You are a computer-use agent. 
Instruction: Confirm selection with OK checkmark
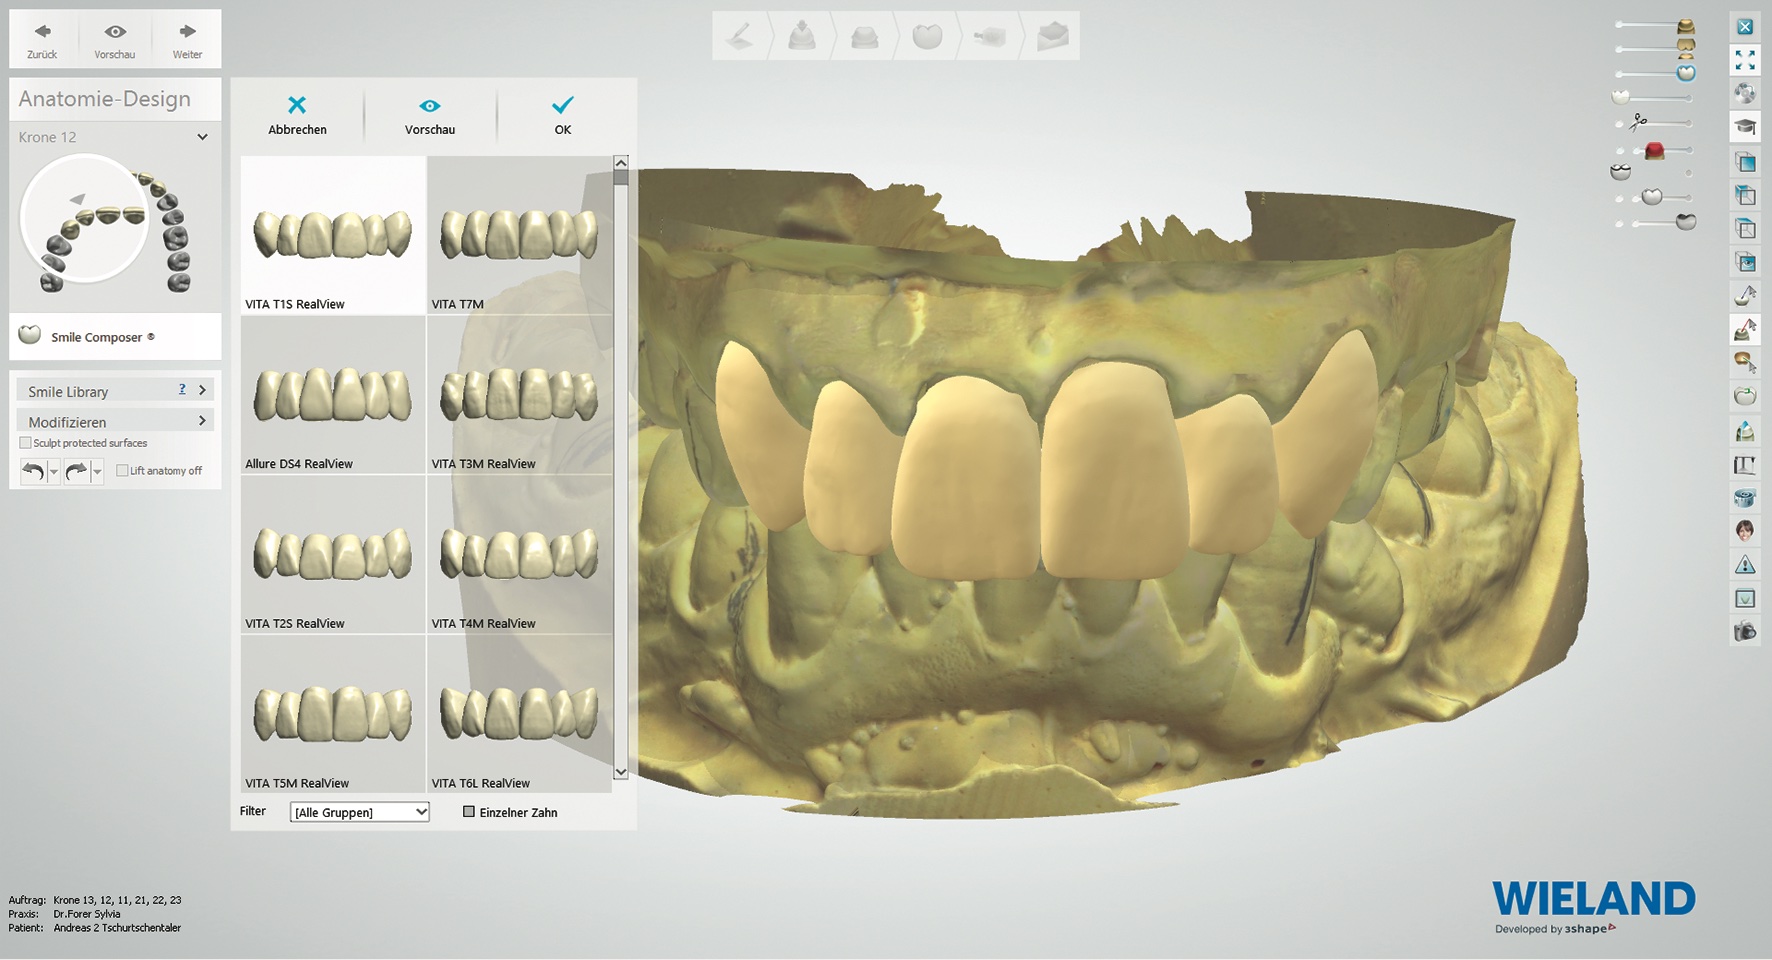pos(563,115)
